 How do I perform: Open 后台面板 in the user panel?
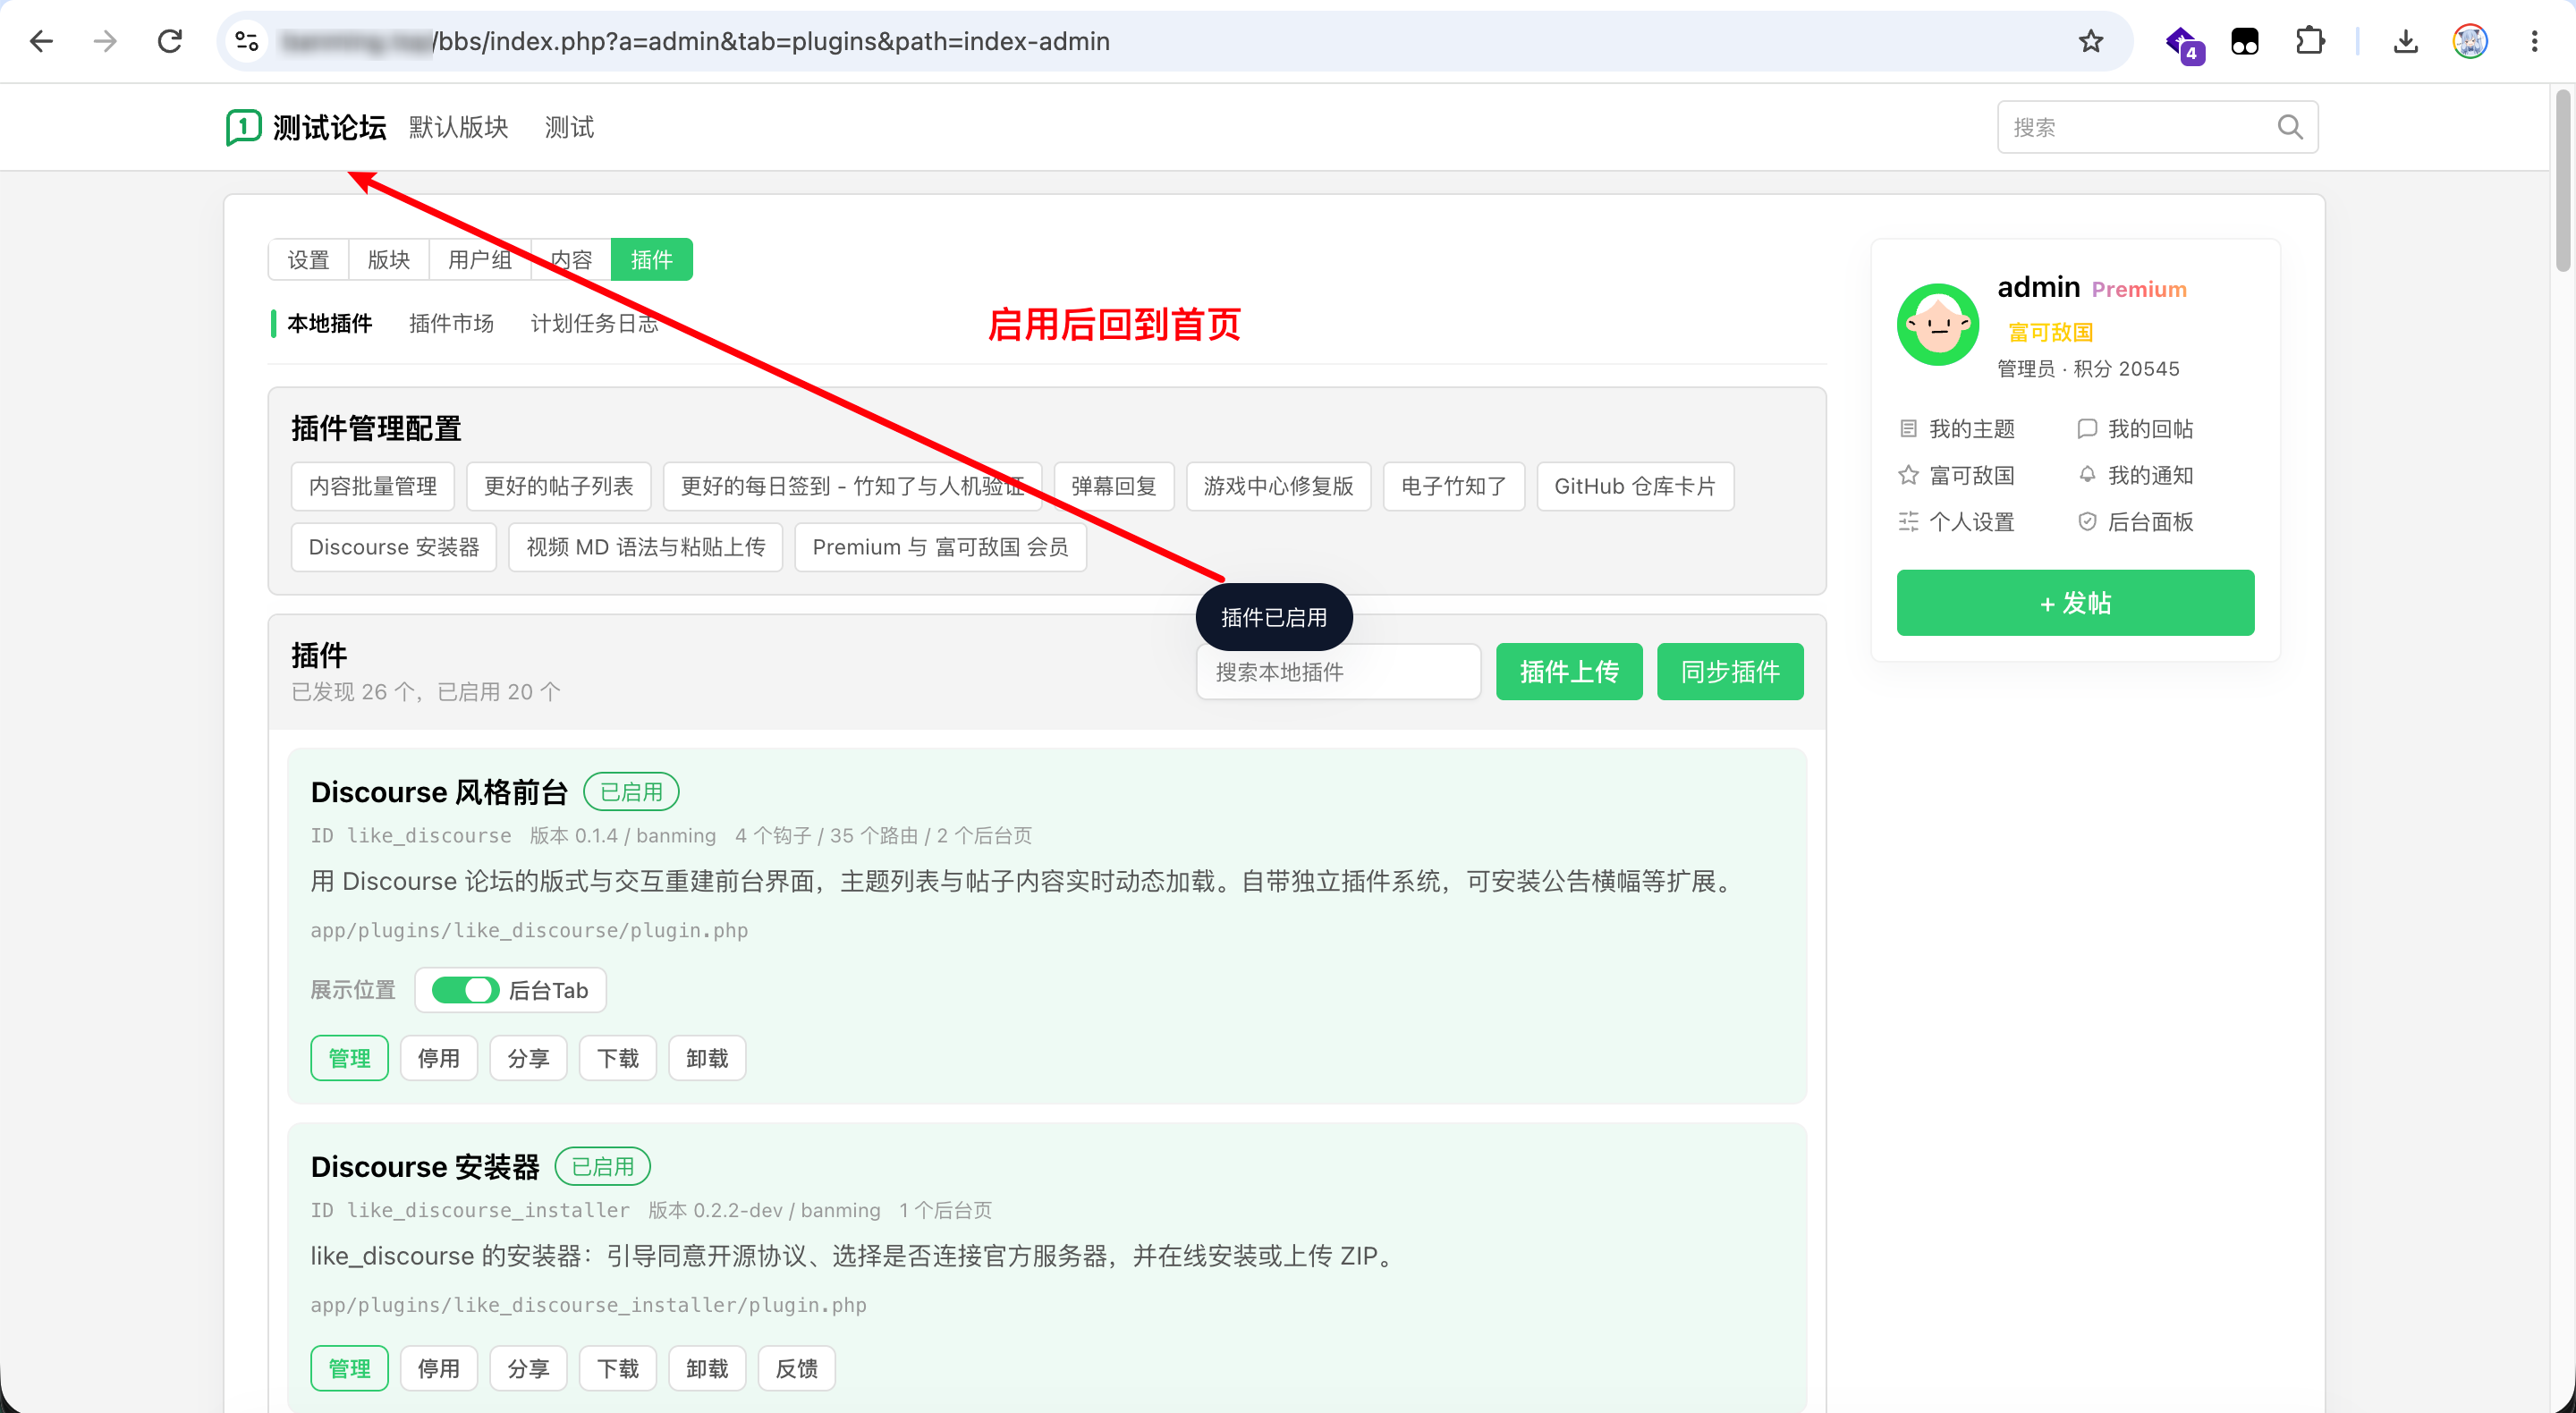(x=2135, y=522)
